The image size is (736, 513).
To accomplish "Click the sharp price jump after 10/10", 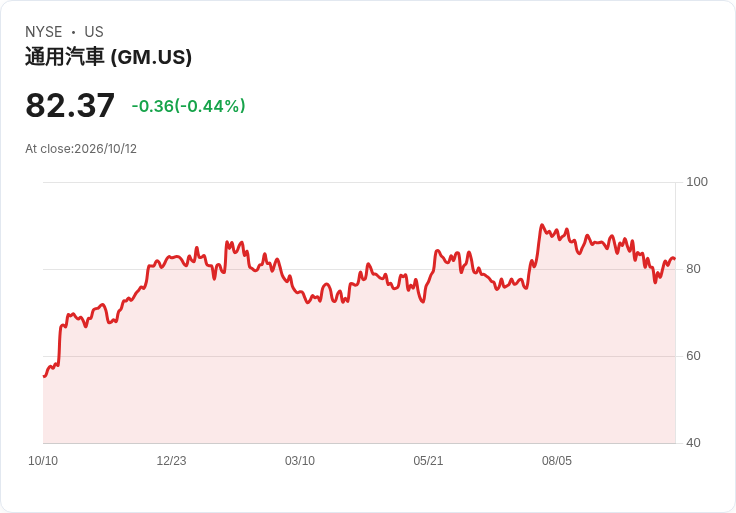I will pyautogui.click(x=60, y=345).
